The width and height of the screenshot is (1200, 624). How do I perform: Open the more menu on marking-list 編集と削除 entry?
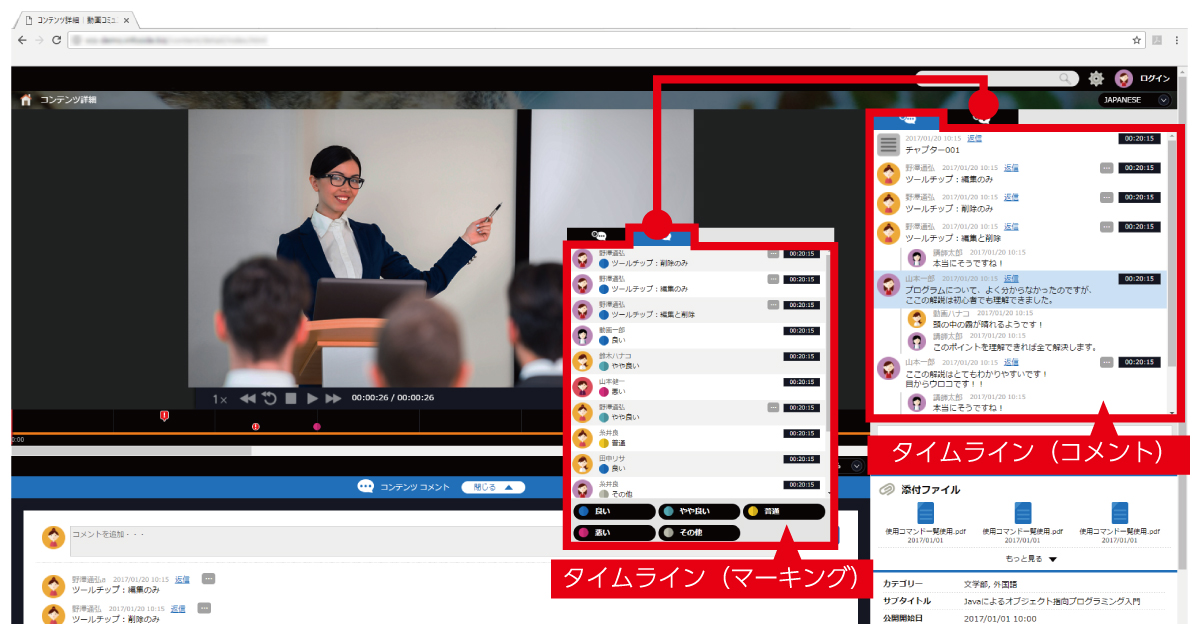(773, 305)
